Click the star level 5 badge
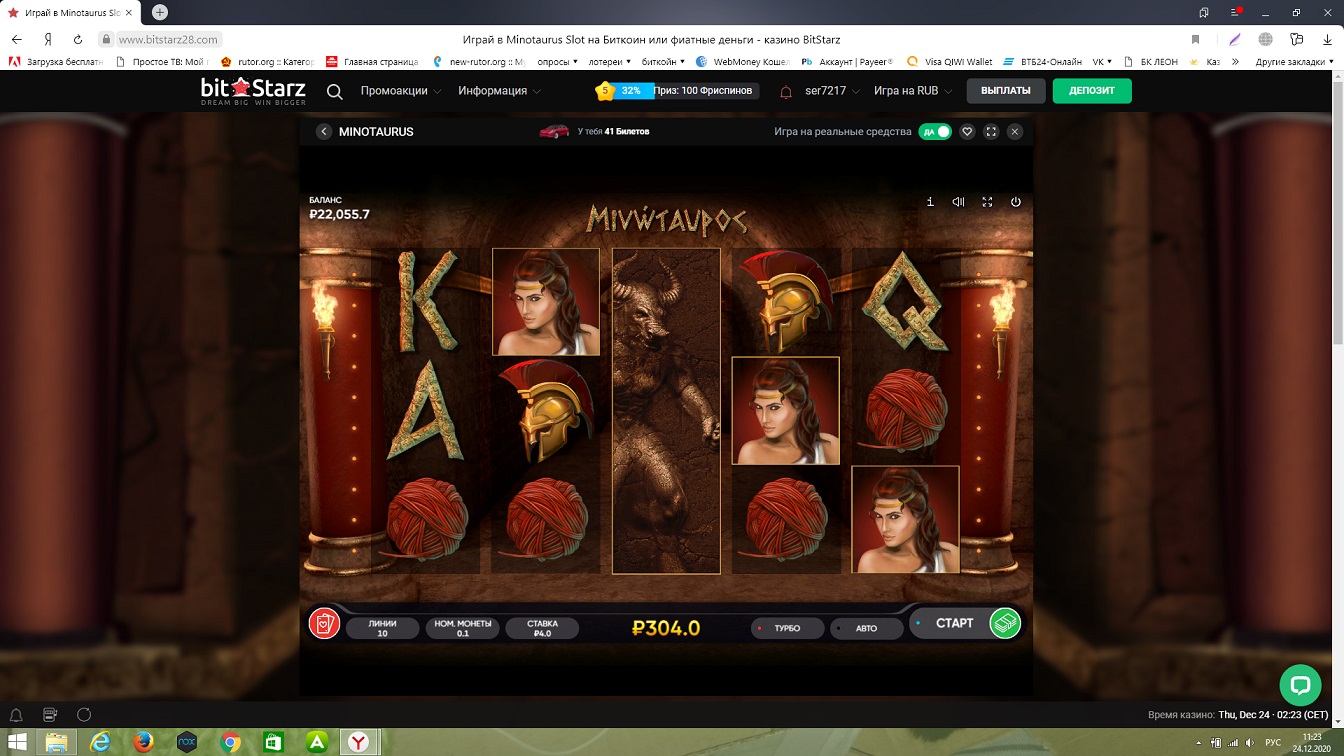 (604, 91)
